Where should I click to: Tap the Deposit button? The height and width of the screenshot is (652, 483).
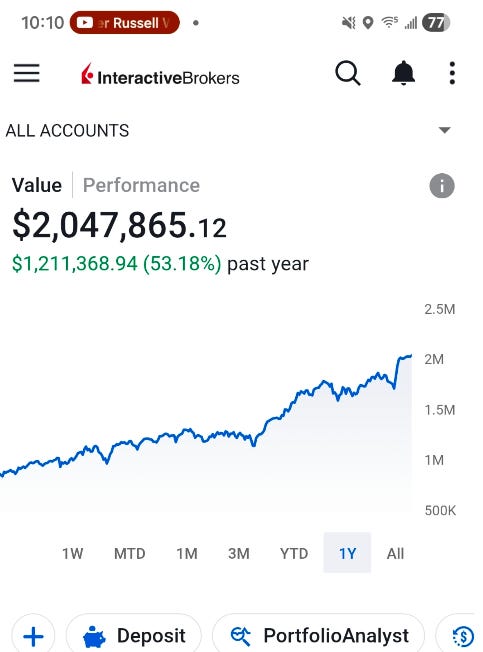(x=134, y=636)
